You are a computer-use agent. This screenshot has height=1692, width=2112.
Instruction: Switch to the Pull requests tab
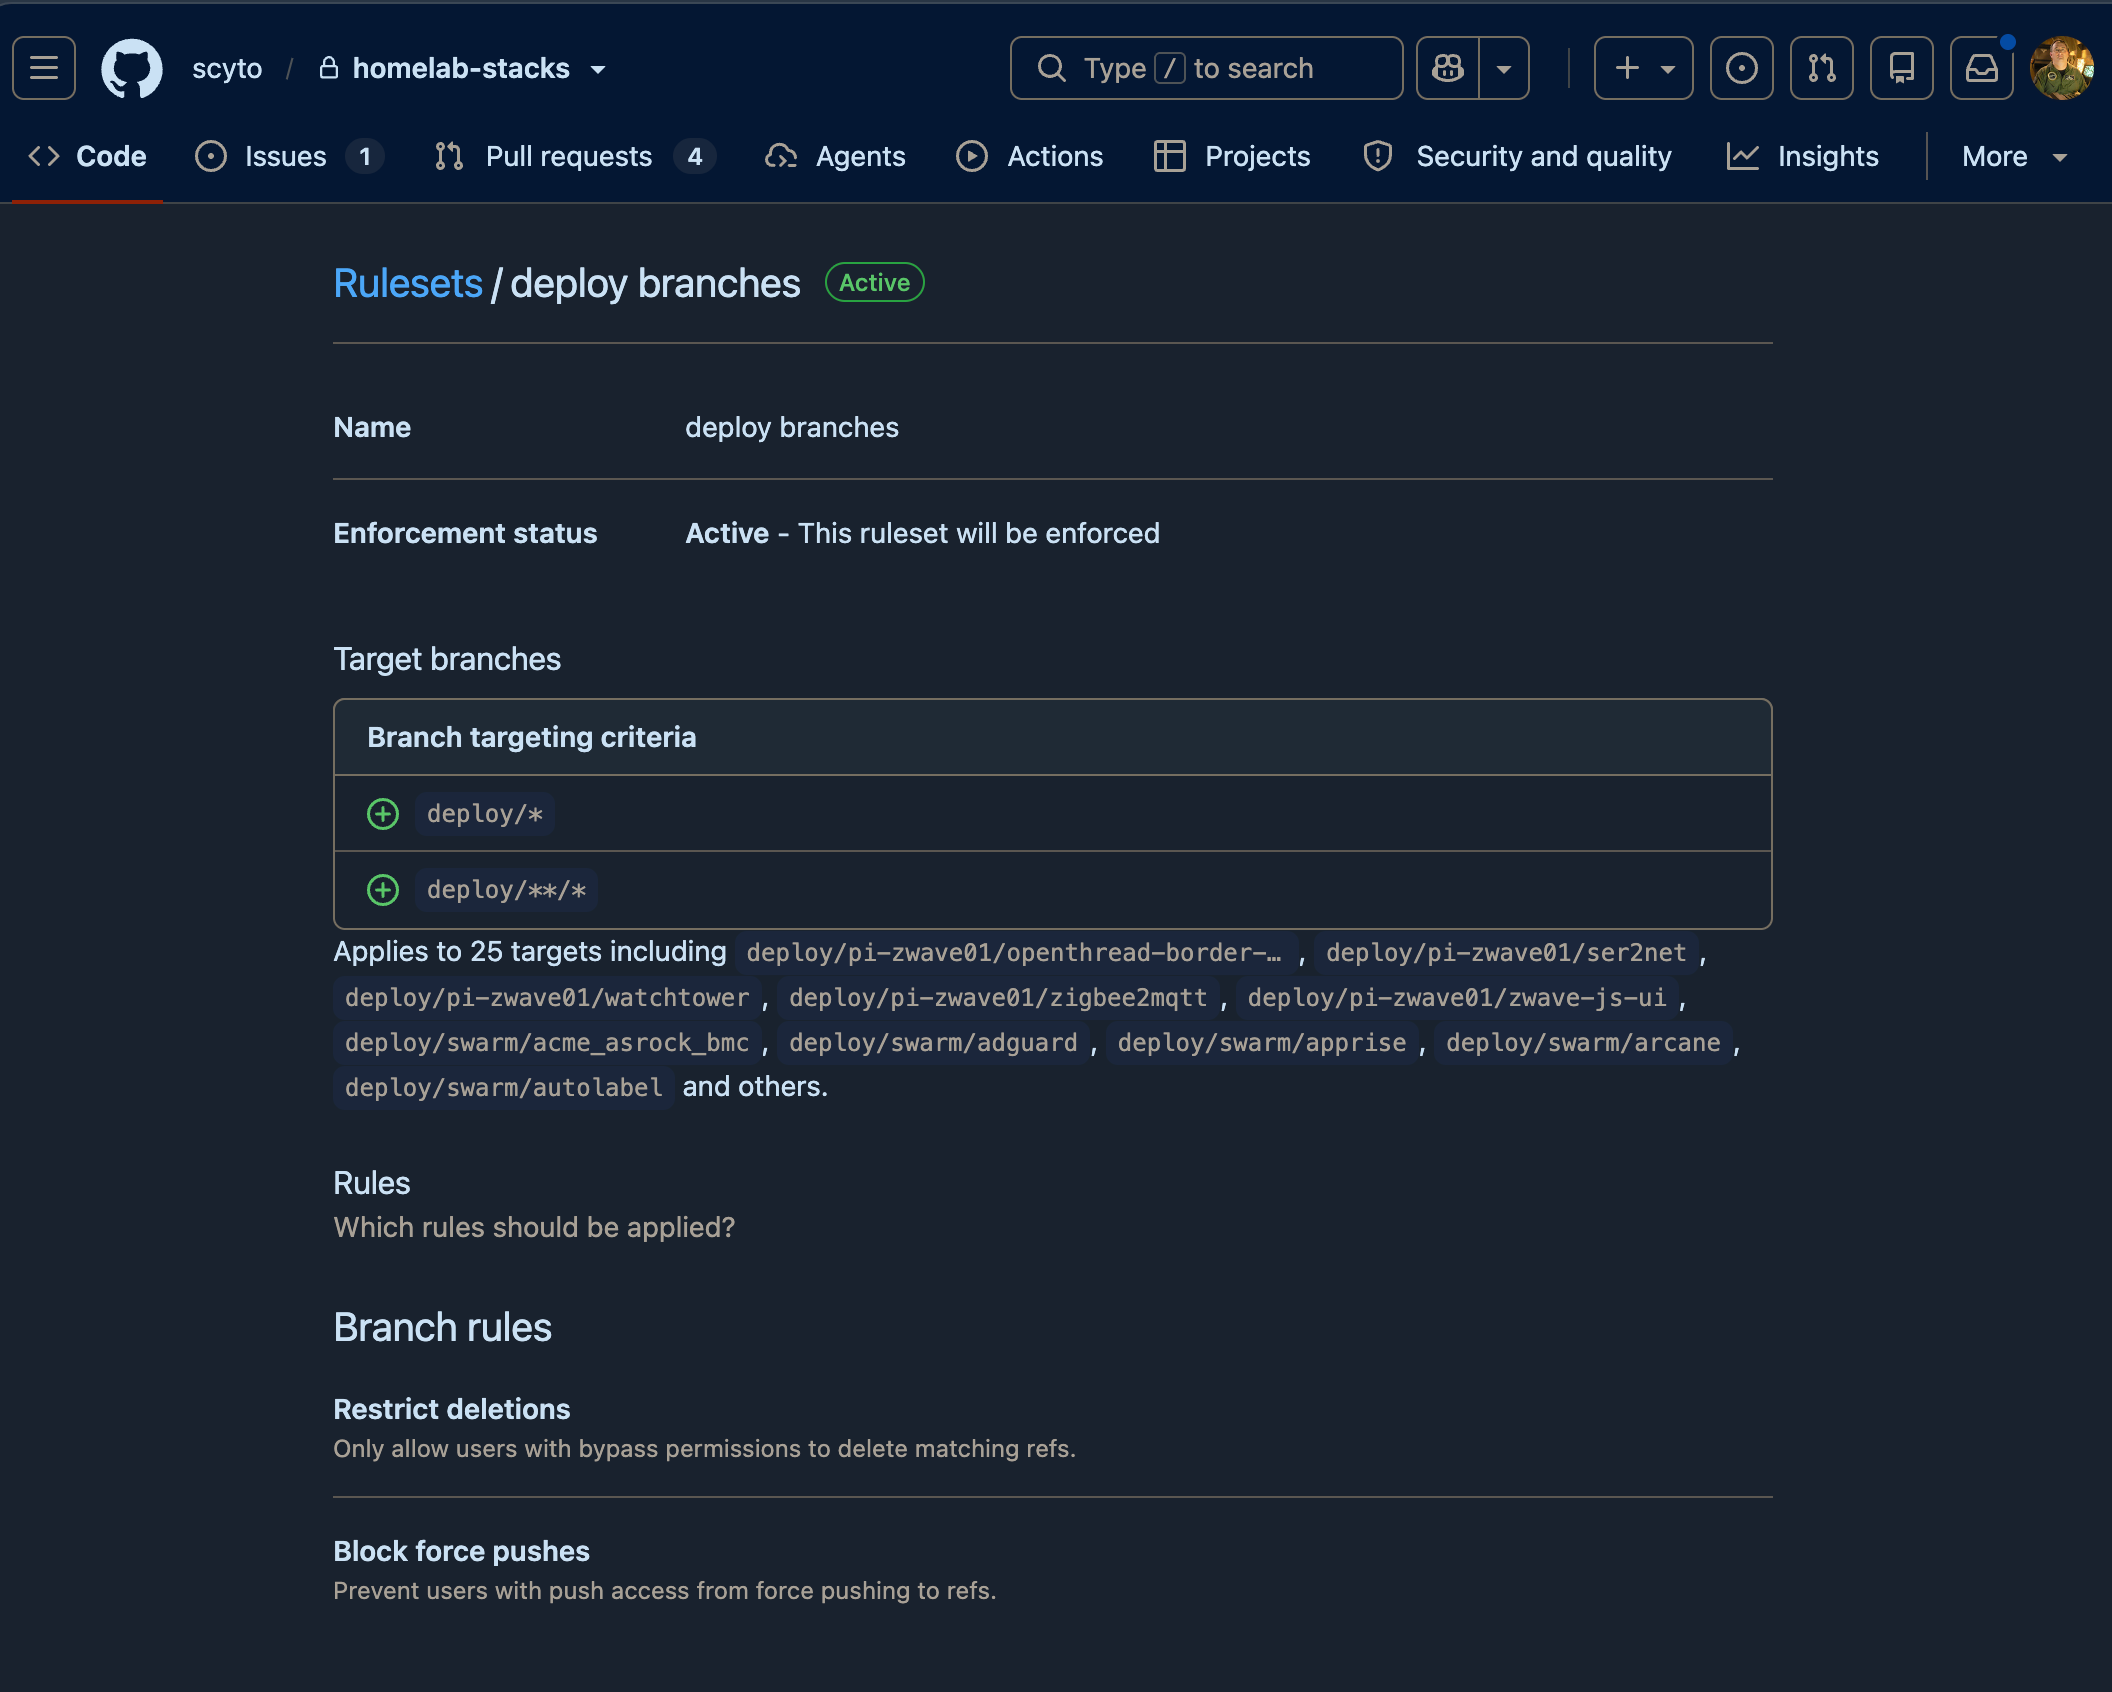click(x=574, y=156)
